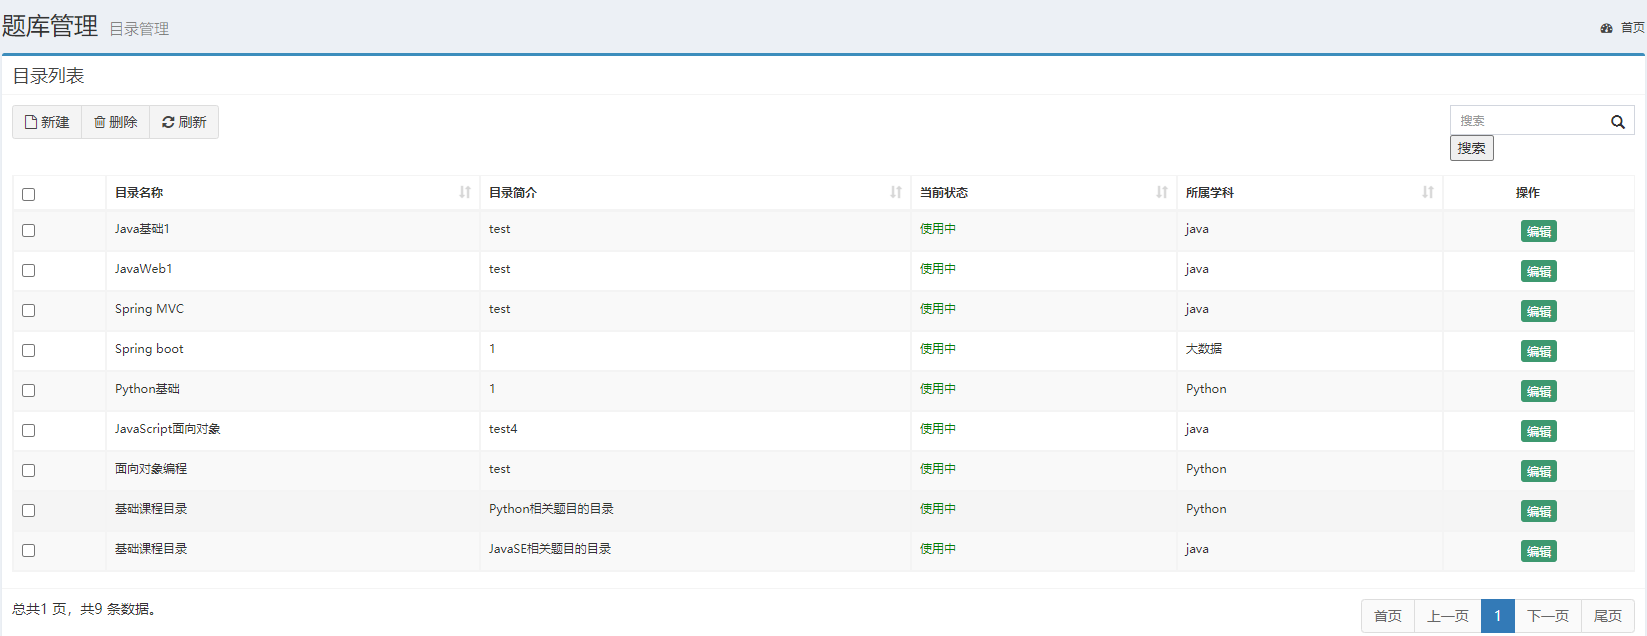Screen dimensions: 1647x636
Task: Click the JavaScript面向对象 directory name
Action: point(167,429)
